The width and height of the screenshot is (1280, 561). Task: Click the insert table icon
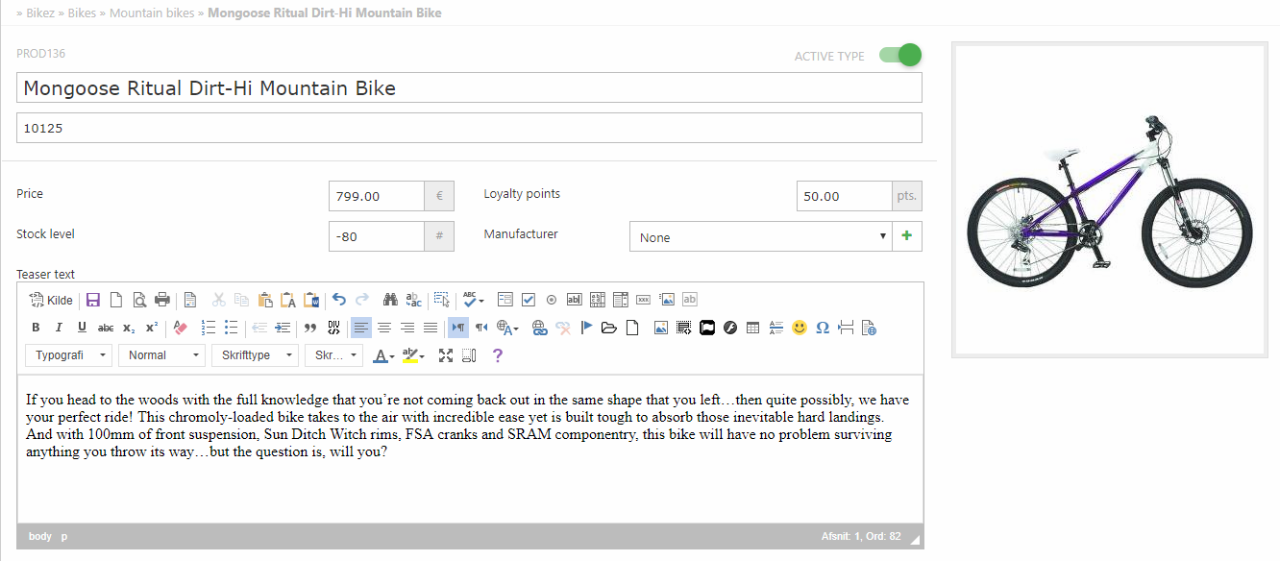[x=753, y=327]
